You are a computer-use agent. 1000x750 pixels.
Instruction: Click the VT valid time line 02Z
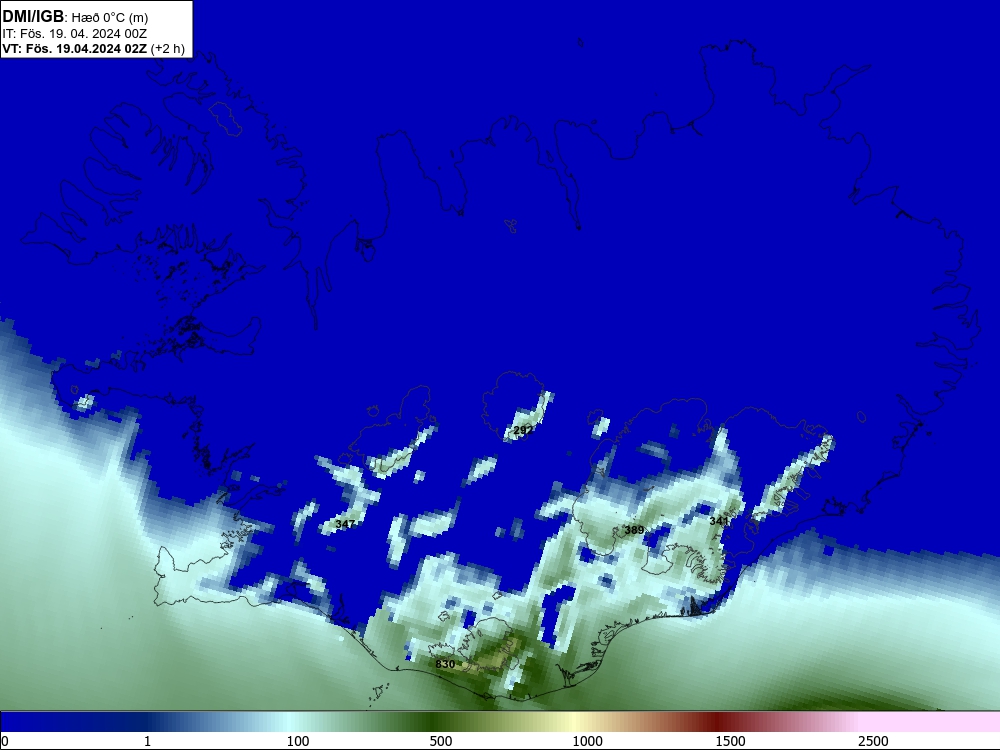click(93, 48)
